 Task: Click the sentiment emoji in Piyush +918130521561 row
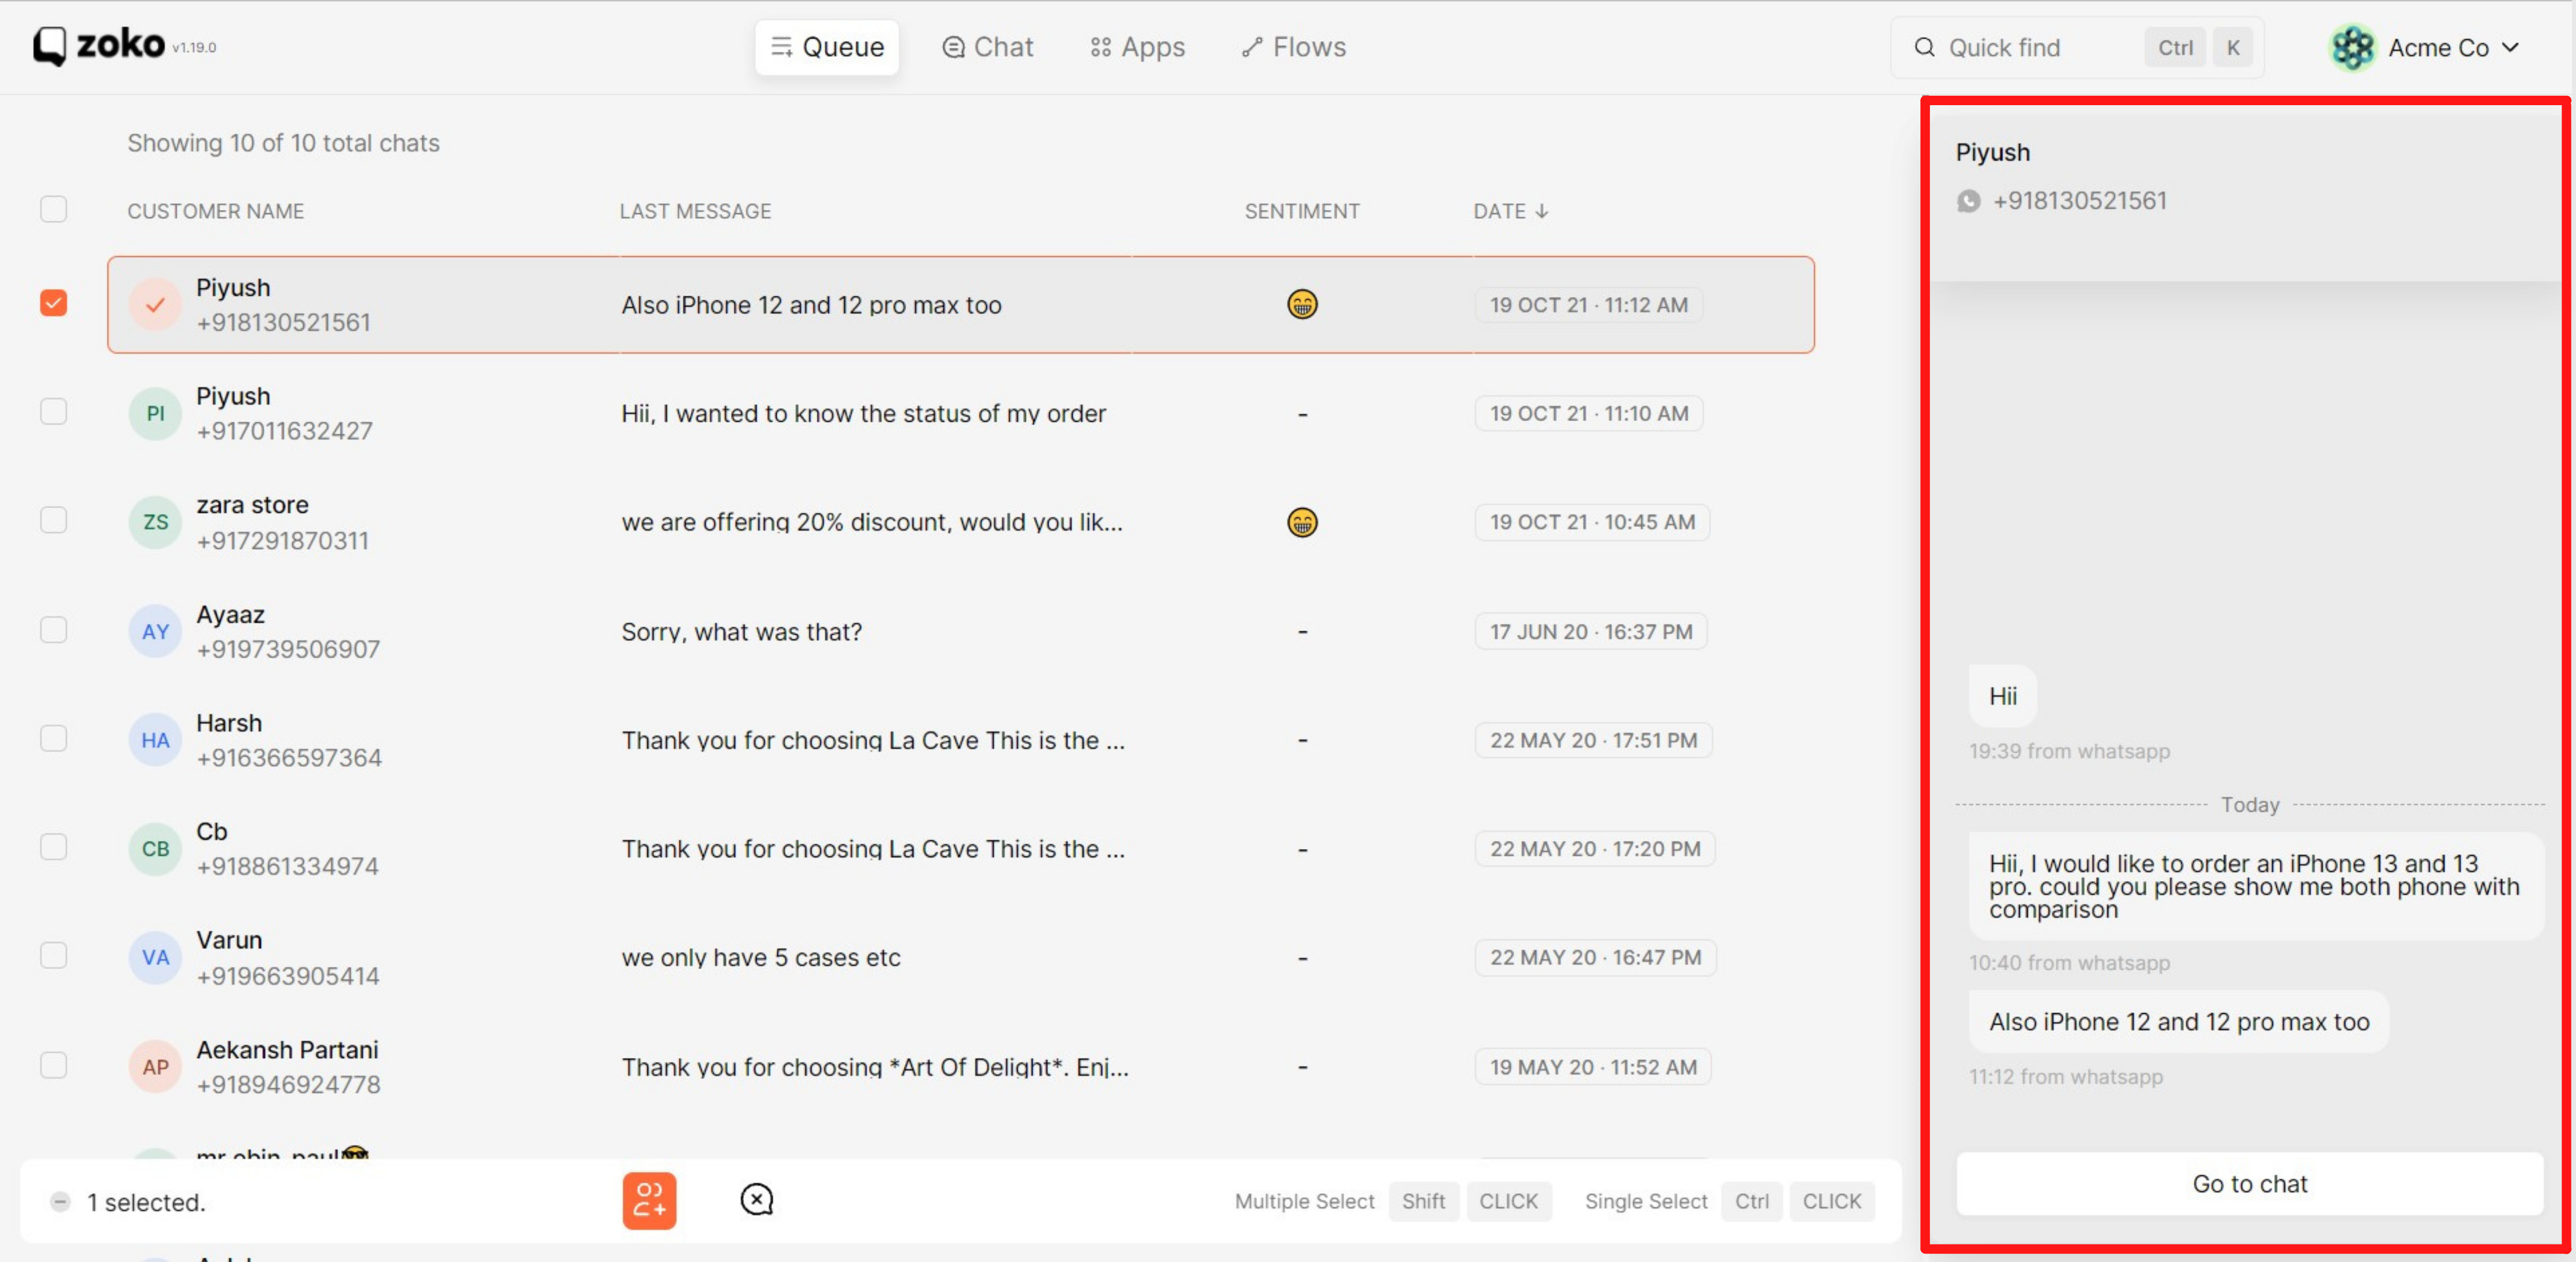[1302, 304]
